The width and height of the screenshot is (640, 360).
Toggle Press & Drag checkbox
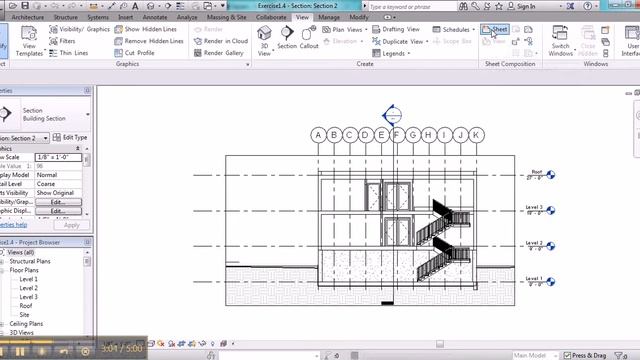click(567, 356)
